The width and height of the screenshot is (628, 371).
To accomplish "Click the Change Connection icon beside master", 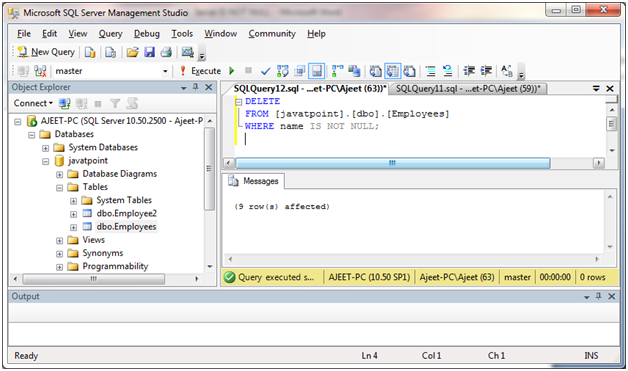I will click(x=40, y=71).
